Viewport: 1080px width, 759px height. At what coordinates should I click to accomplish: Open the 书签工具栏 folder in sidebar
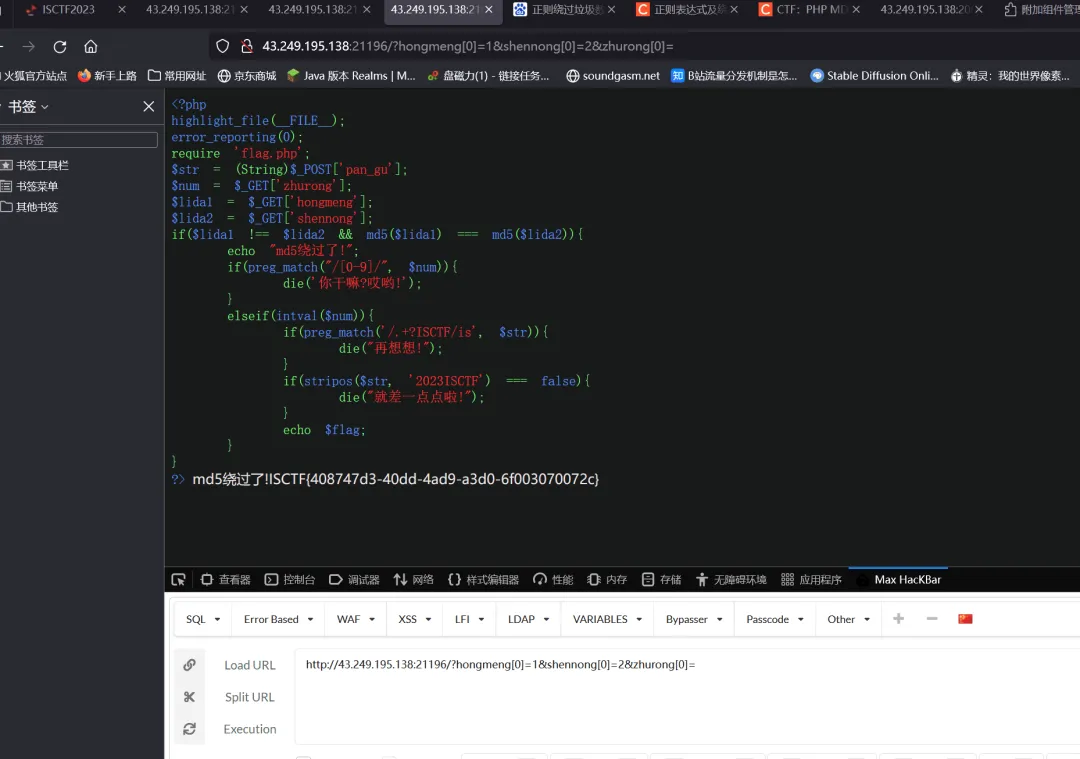tap(35, 165)
